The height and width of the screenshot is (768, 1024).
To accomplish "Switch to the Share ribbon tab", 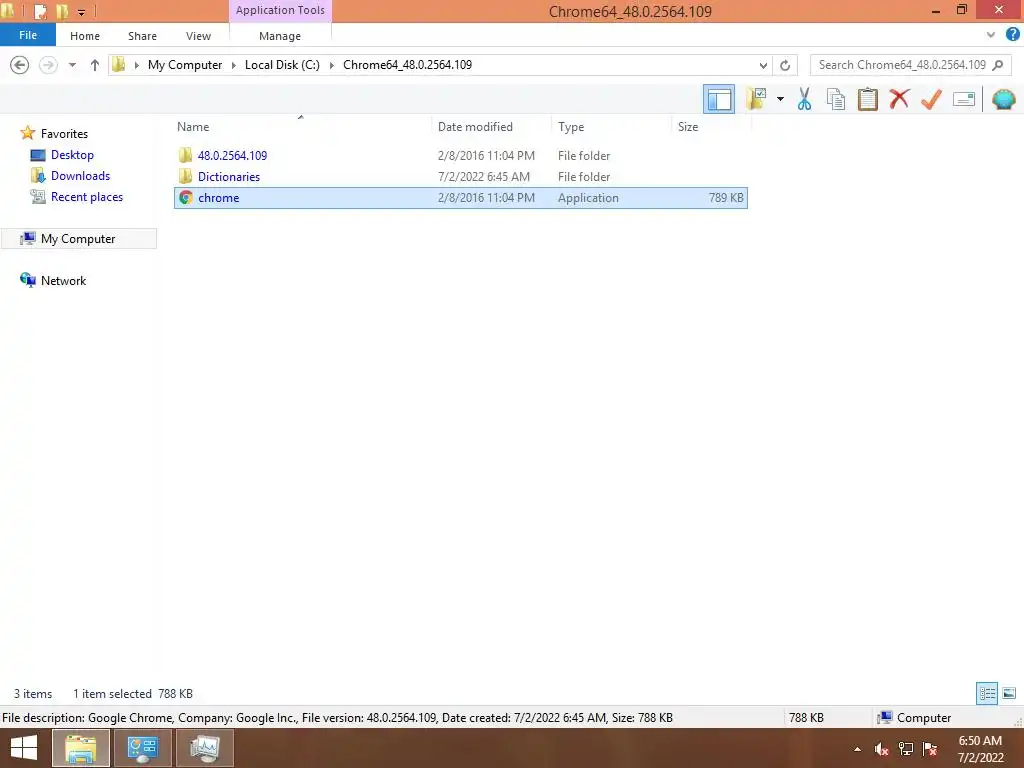I will (x=142, y=36).
